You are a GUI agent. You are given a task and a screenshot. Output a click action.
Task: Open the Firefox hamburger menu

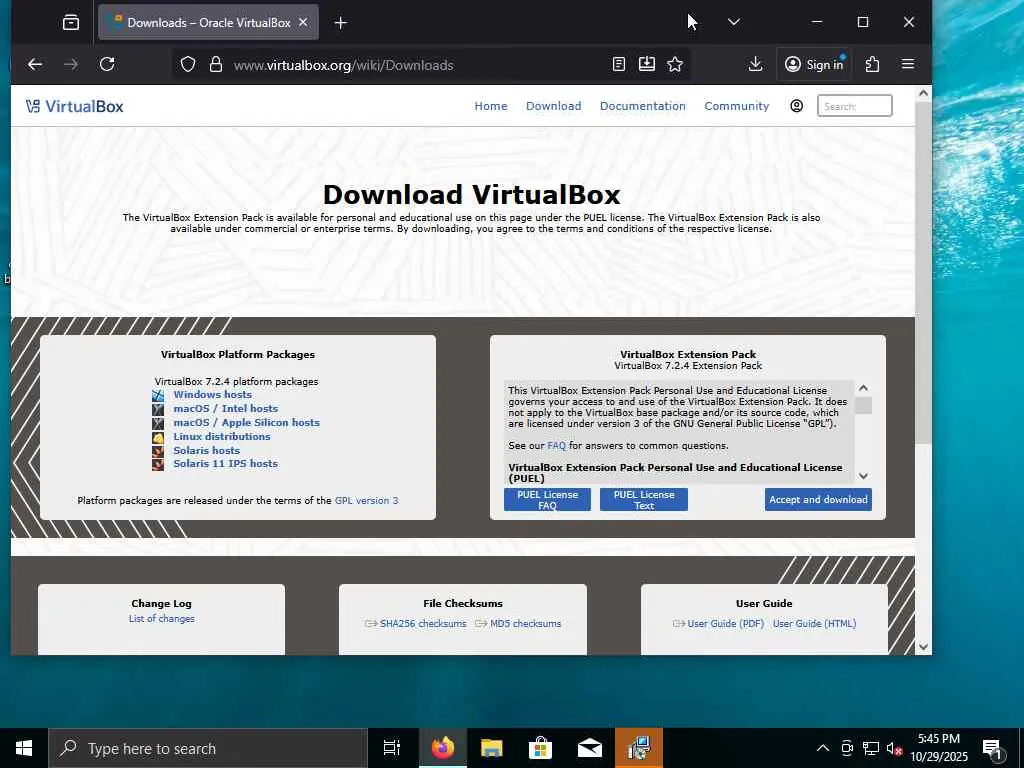(x=908, y=64)
